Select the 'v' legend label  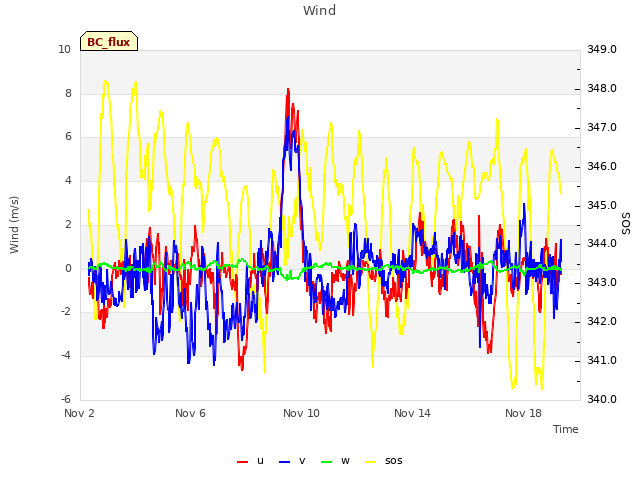(302, 461)
